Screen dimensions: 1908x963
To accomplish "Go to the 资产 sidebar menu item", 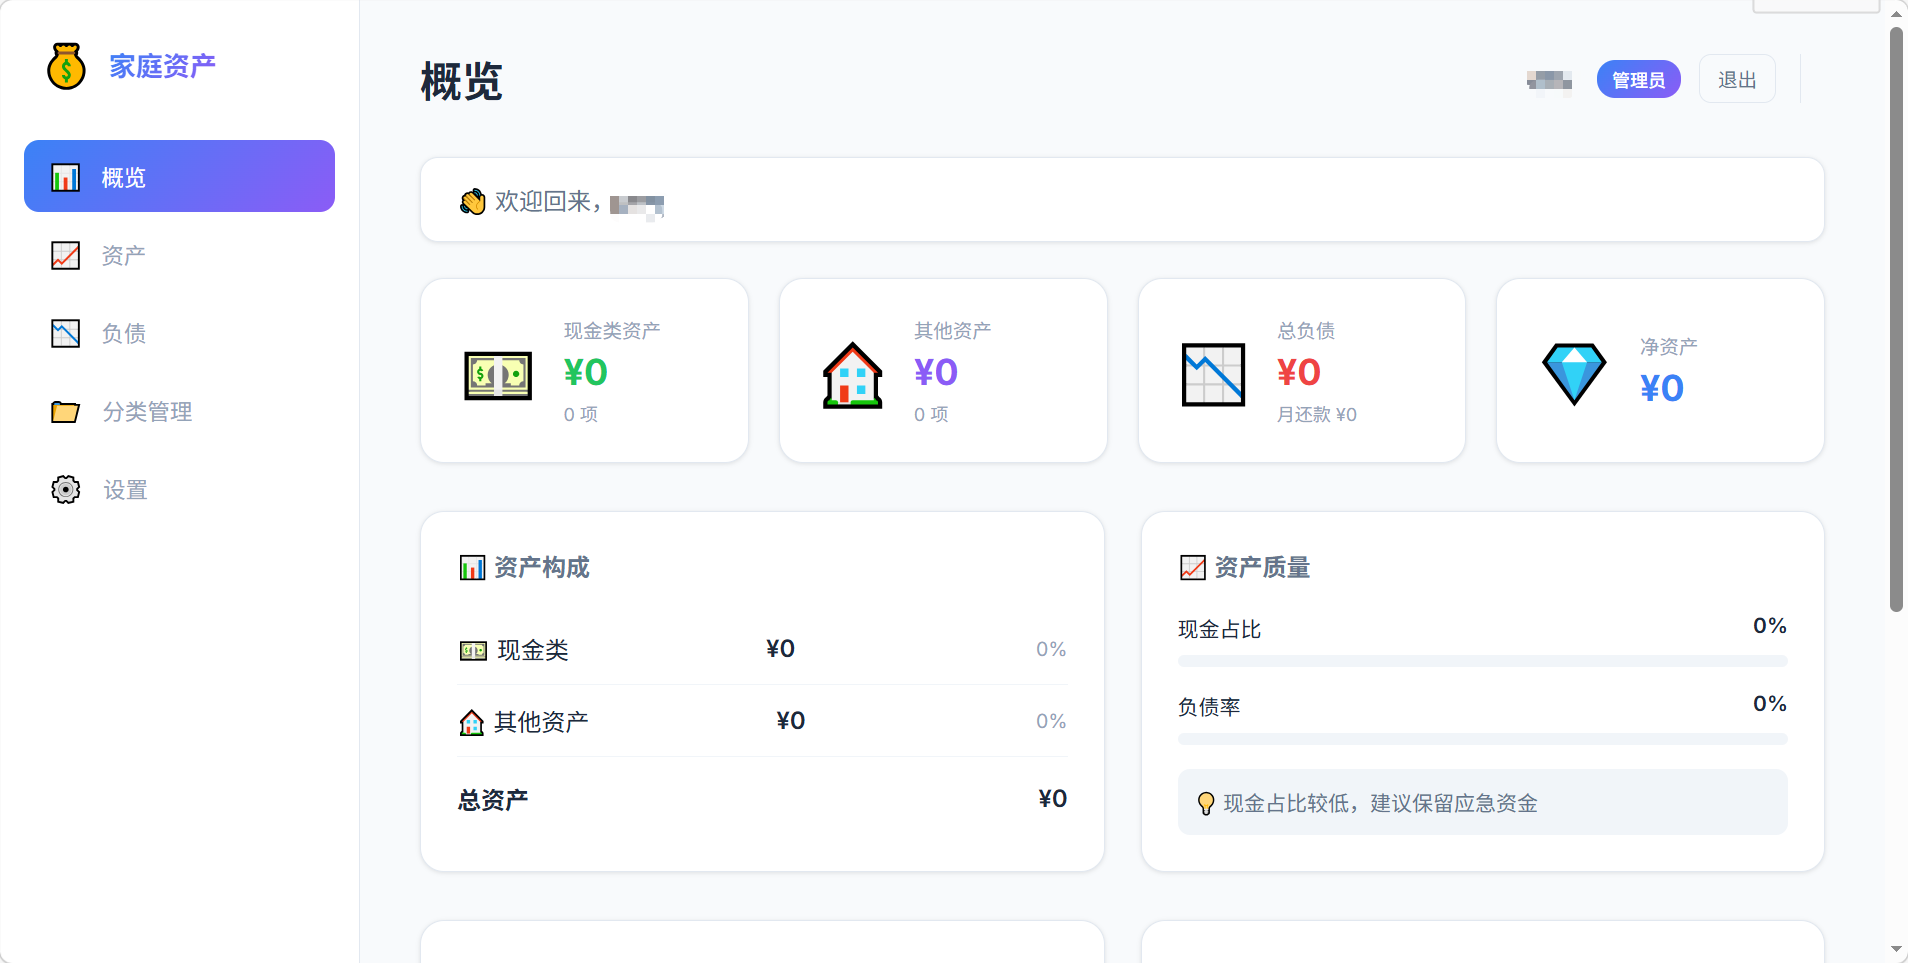I will [179, 255].
